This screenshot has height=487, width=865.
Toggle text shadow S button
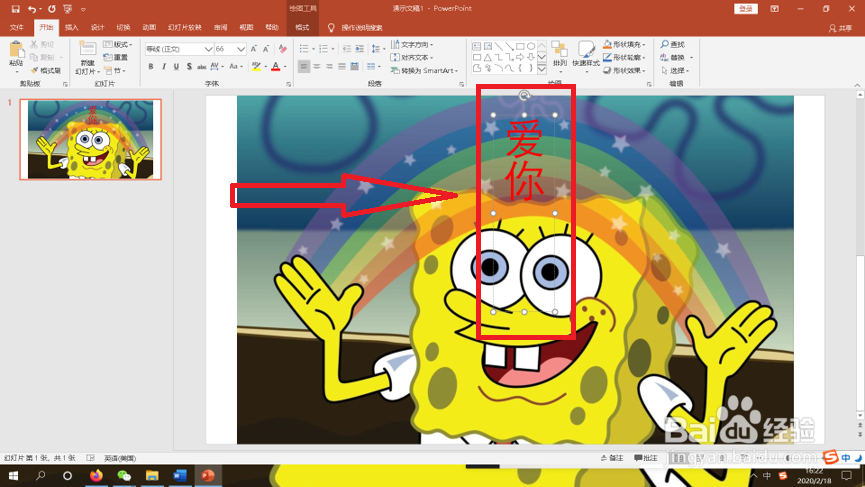click(189, 67)
